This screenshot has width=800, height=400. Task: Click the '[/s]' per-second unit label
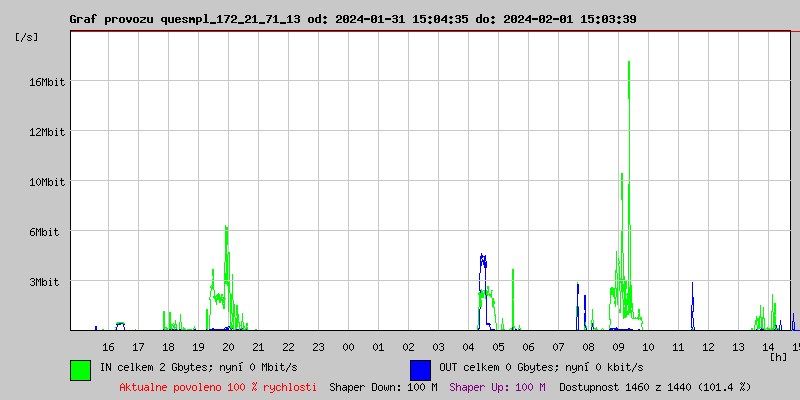(27, 37)
